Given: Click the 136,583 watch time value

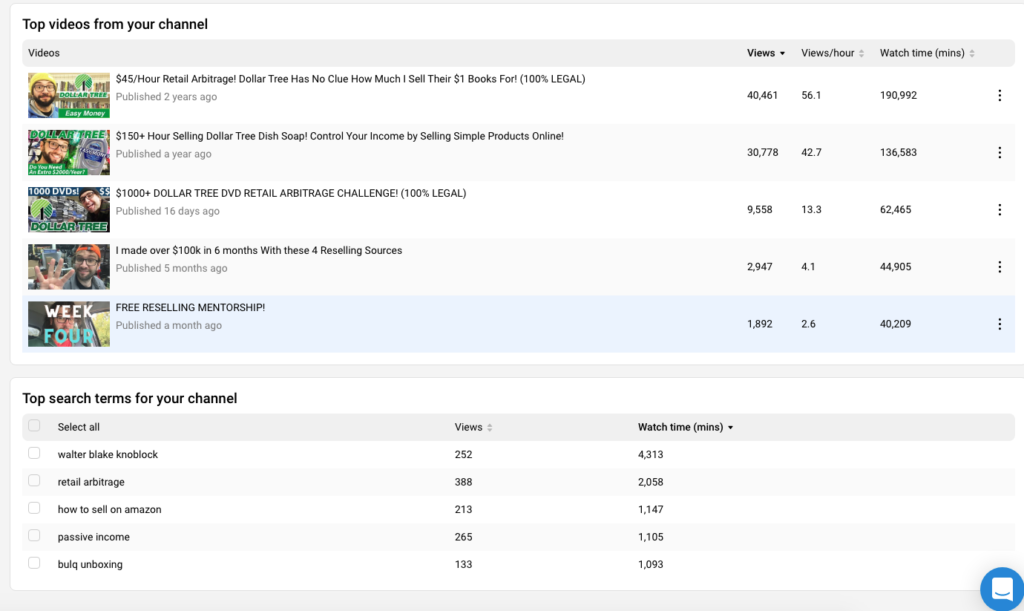Looking at the screenshot, I should pyautogui.click(x=898, y=153).
